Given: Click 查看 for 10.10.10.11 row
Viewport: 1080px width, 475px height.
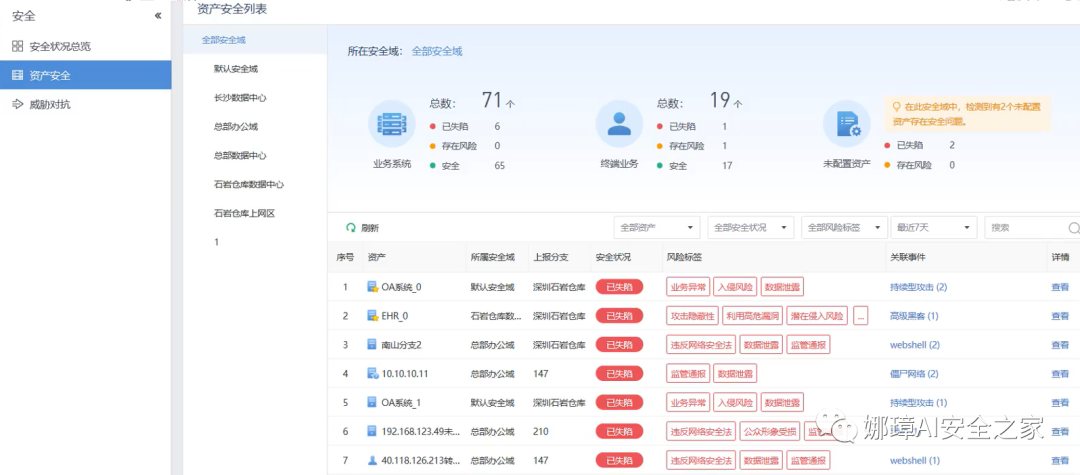Looking at the screenshot, I should point(1060,374).
